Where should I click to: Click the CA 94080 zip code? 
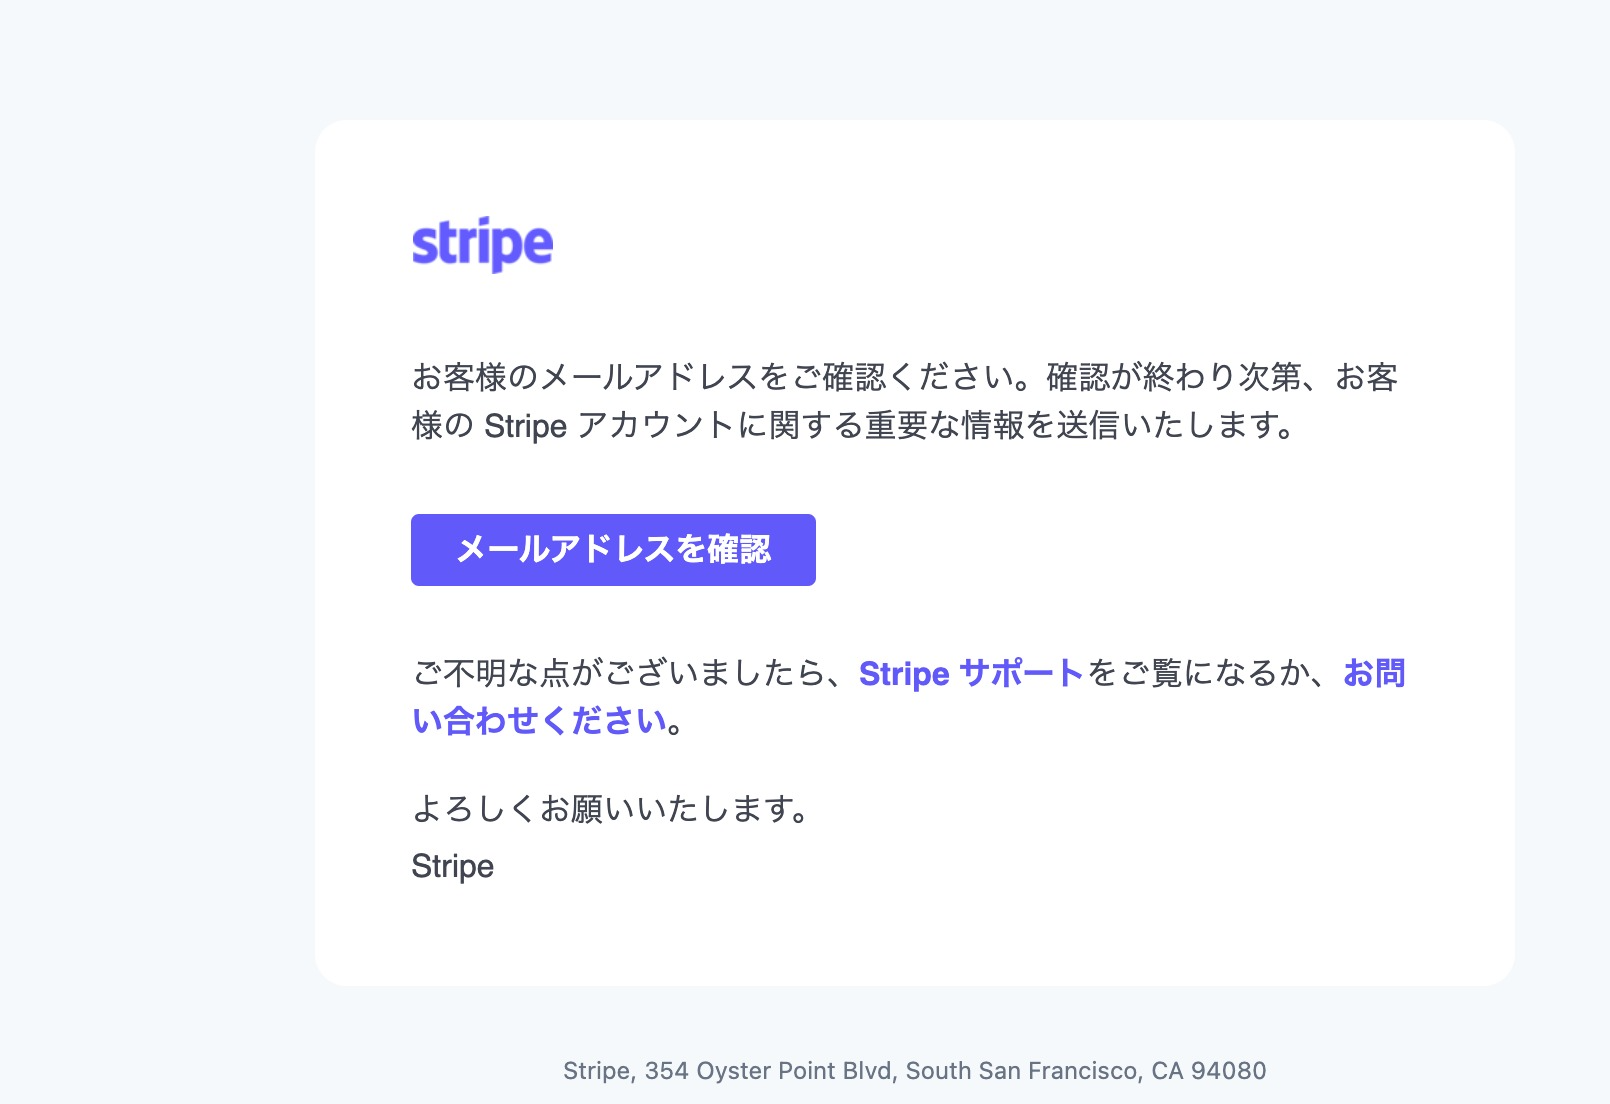[x=1208, y=1071]
